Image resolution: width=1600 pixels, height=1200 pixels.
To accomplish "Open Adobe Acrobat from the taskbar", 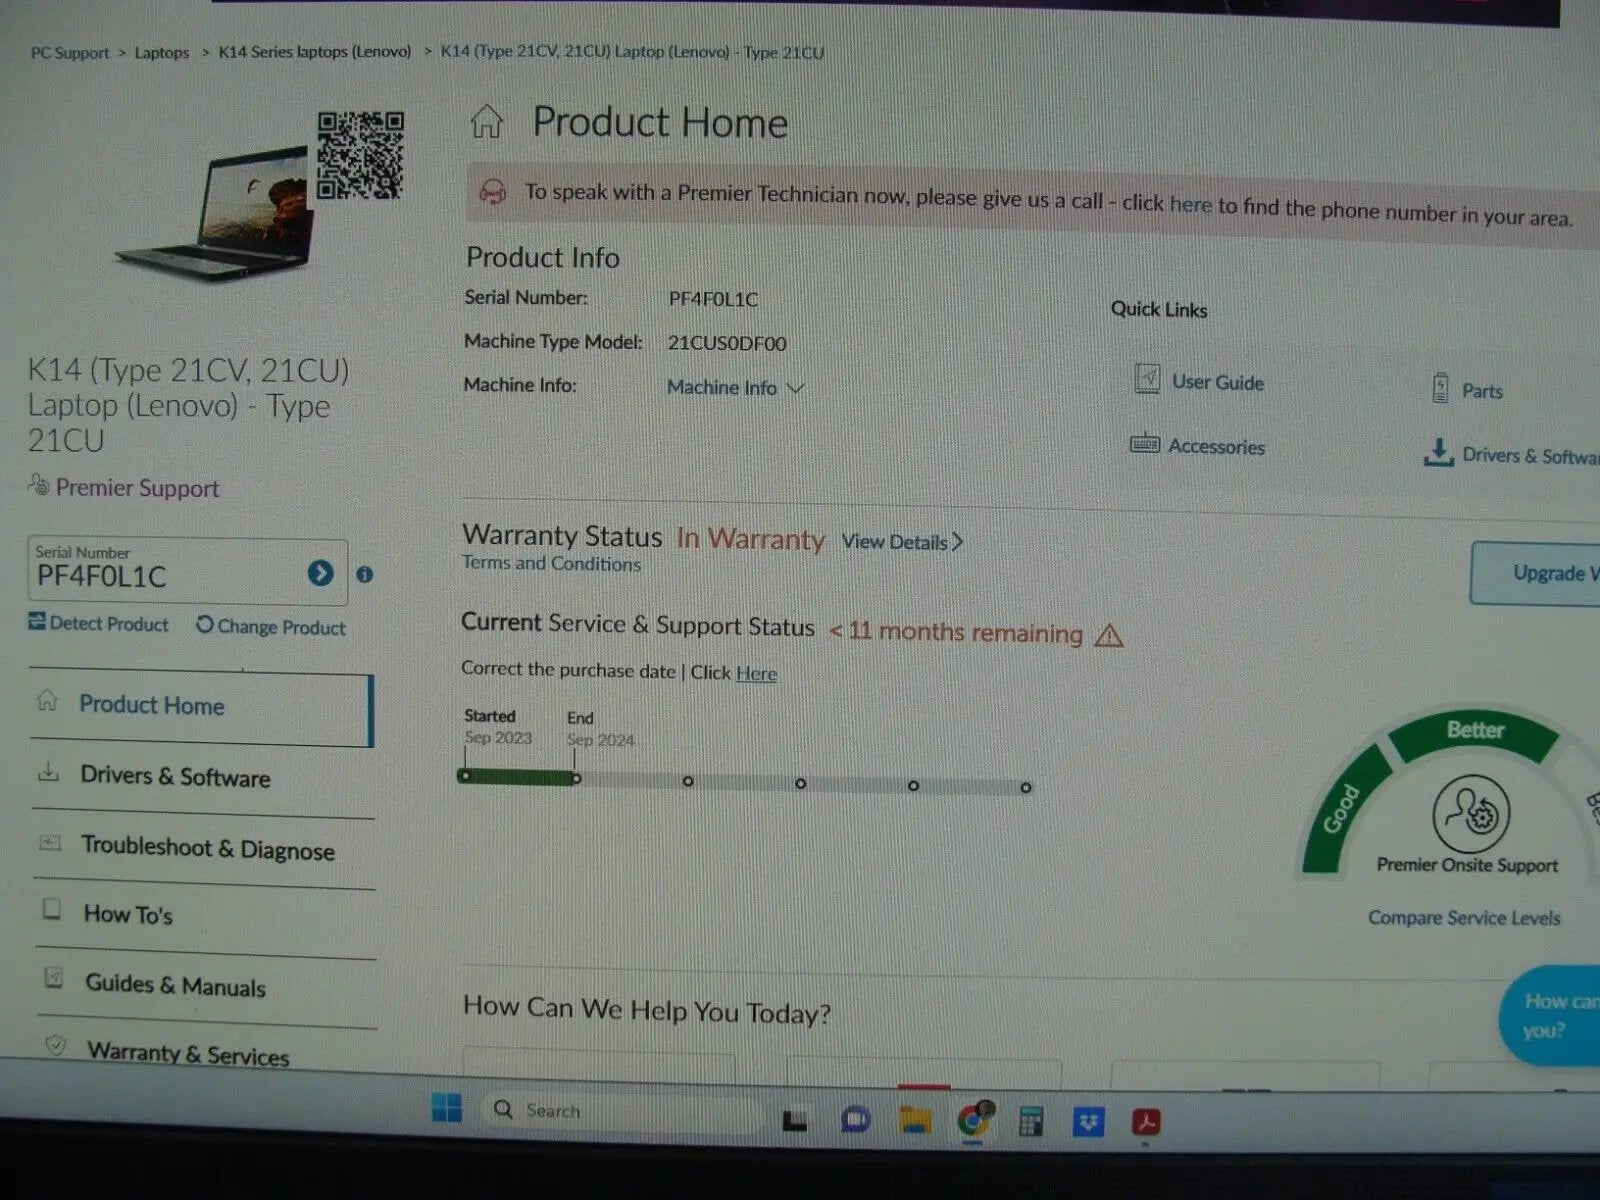I will 1146,1123.
